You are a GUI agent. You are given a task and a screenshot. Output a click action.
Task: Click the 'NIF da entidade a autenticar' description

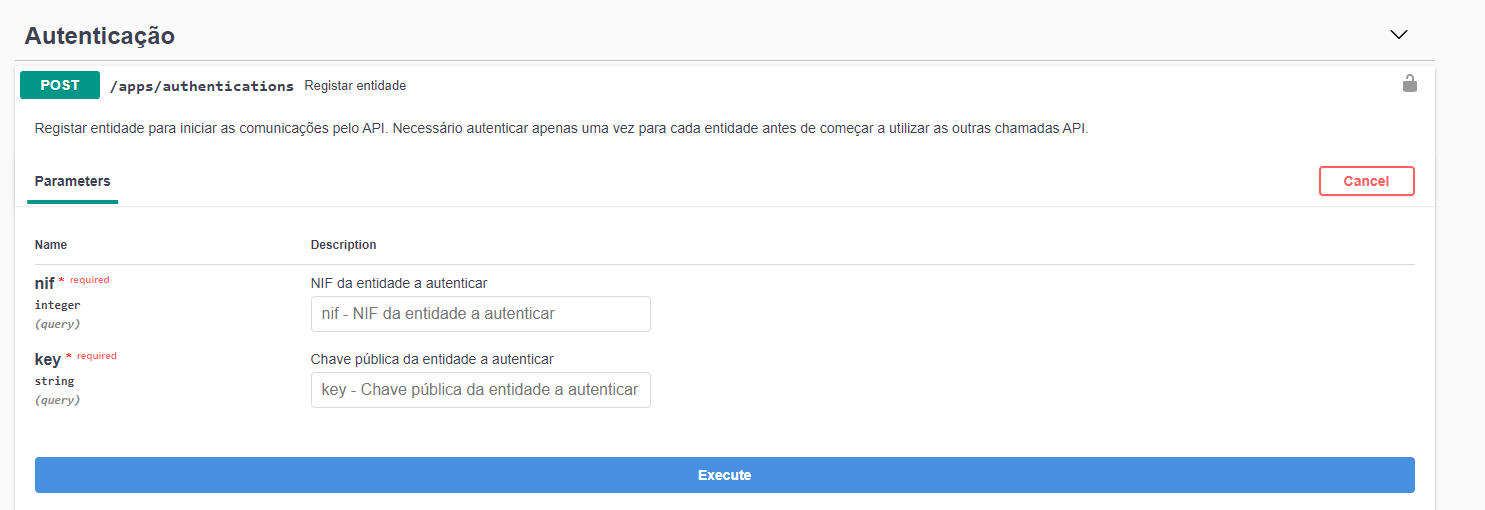(399, 283)
